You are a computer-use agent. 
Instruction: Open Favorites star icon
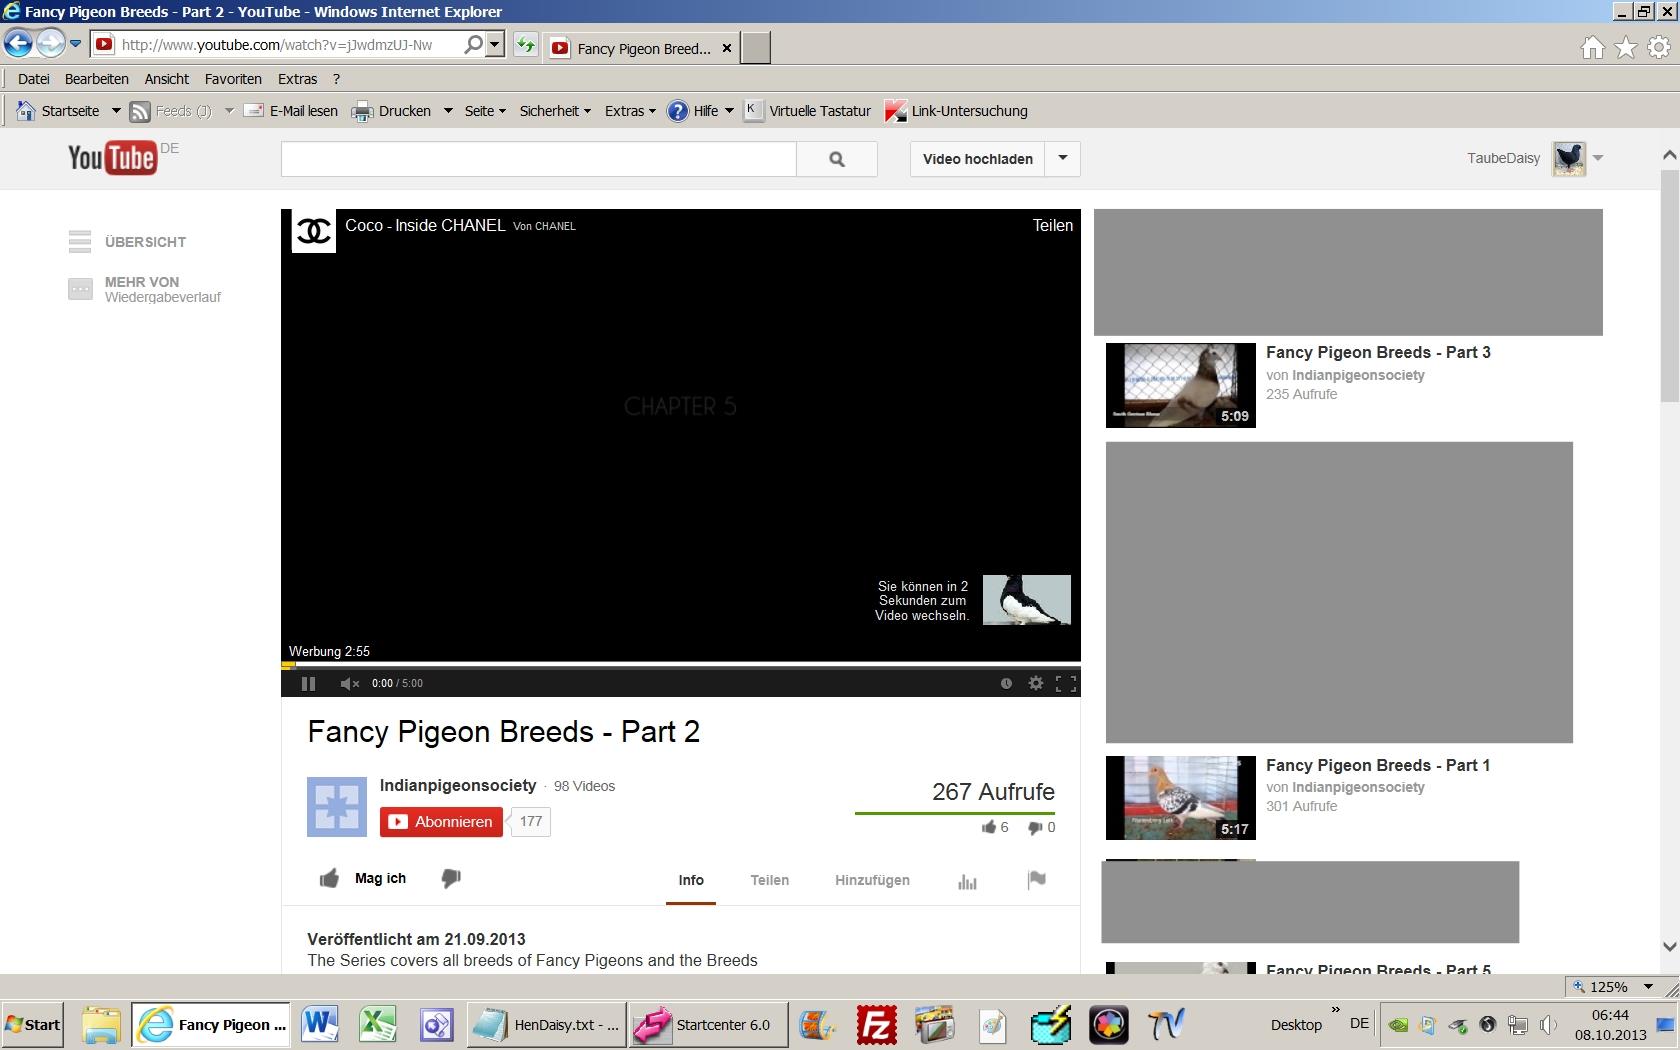(x=1626, y=47)
